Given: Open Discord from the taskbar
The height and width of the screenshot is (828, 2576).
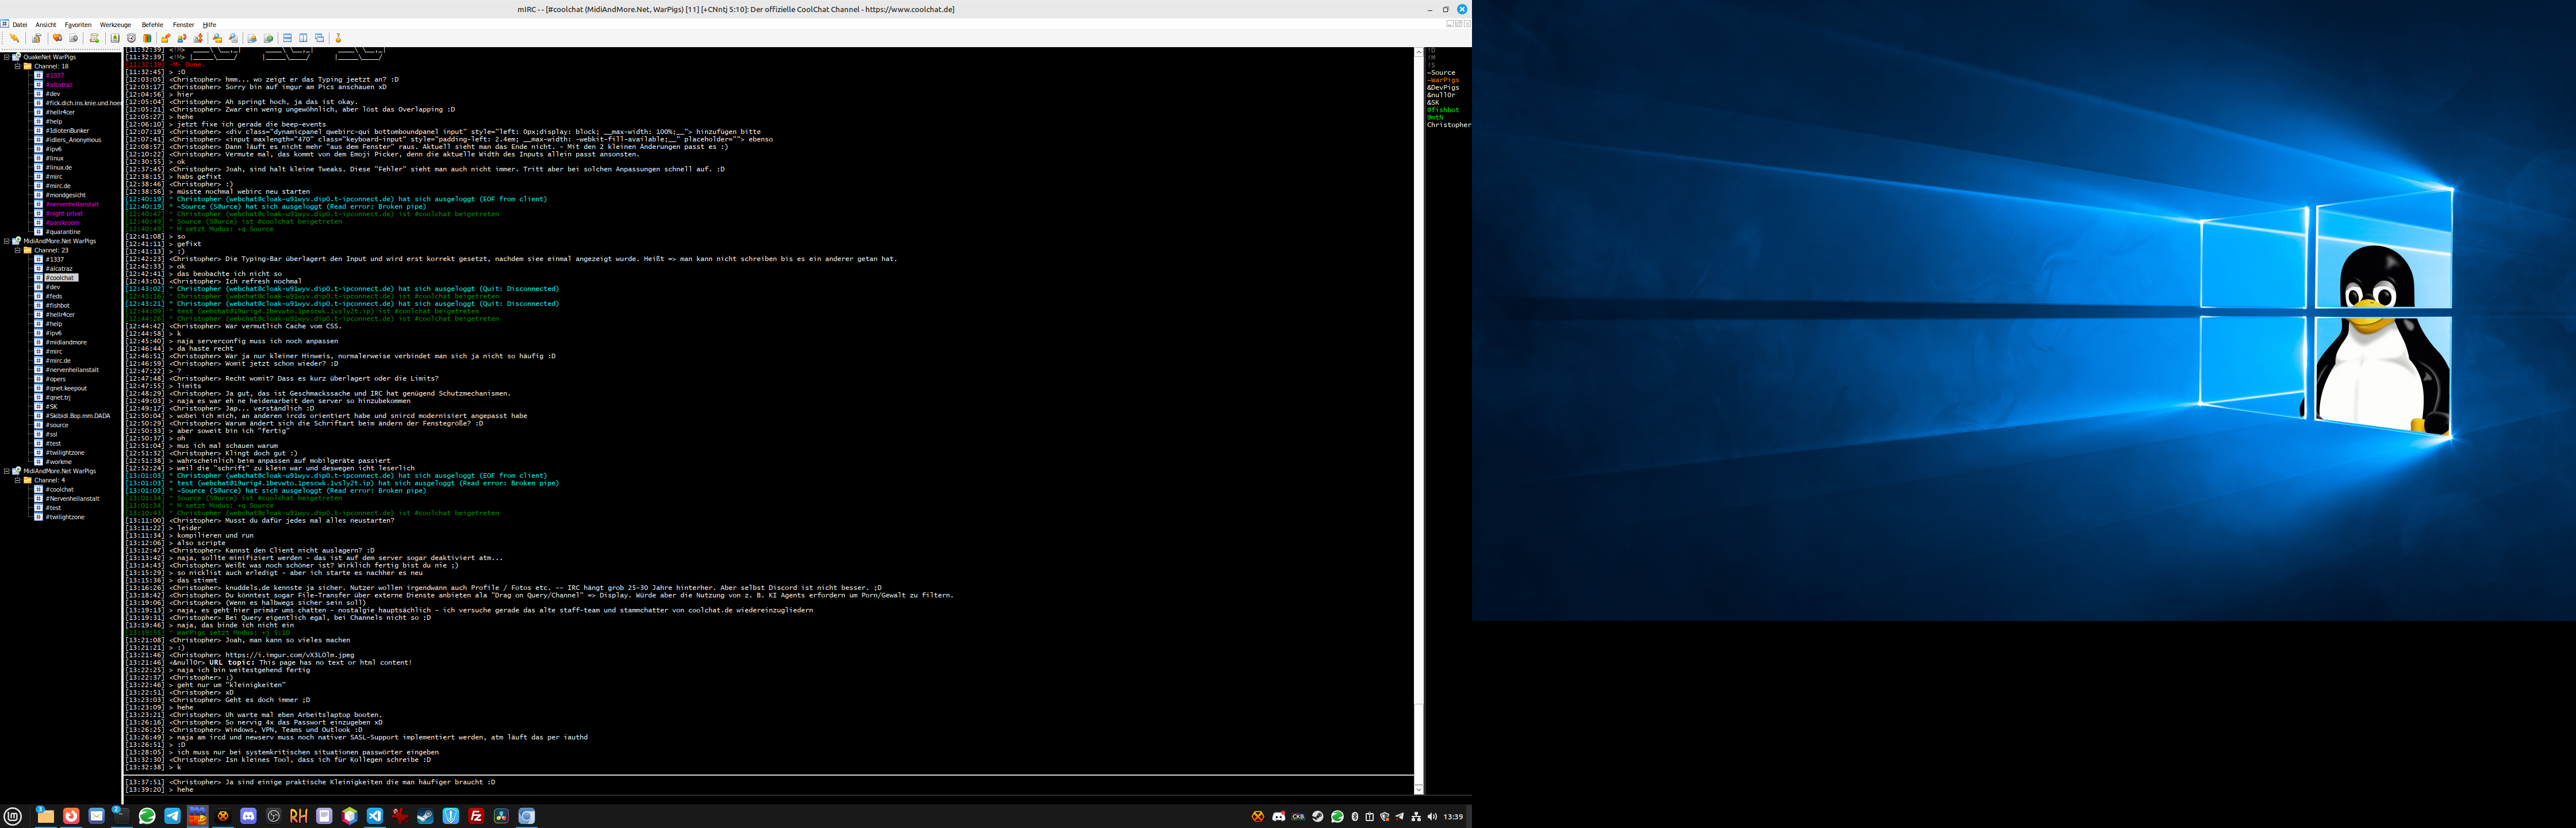Looking at the screenshot, I should point(249,816).
